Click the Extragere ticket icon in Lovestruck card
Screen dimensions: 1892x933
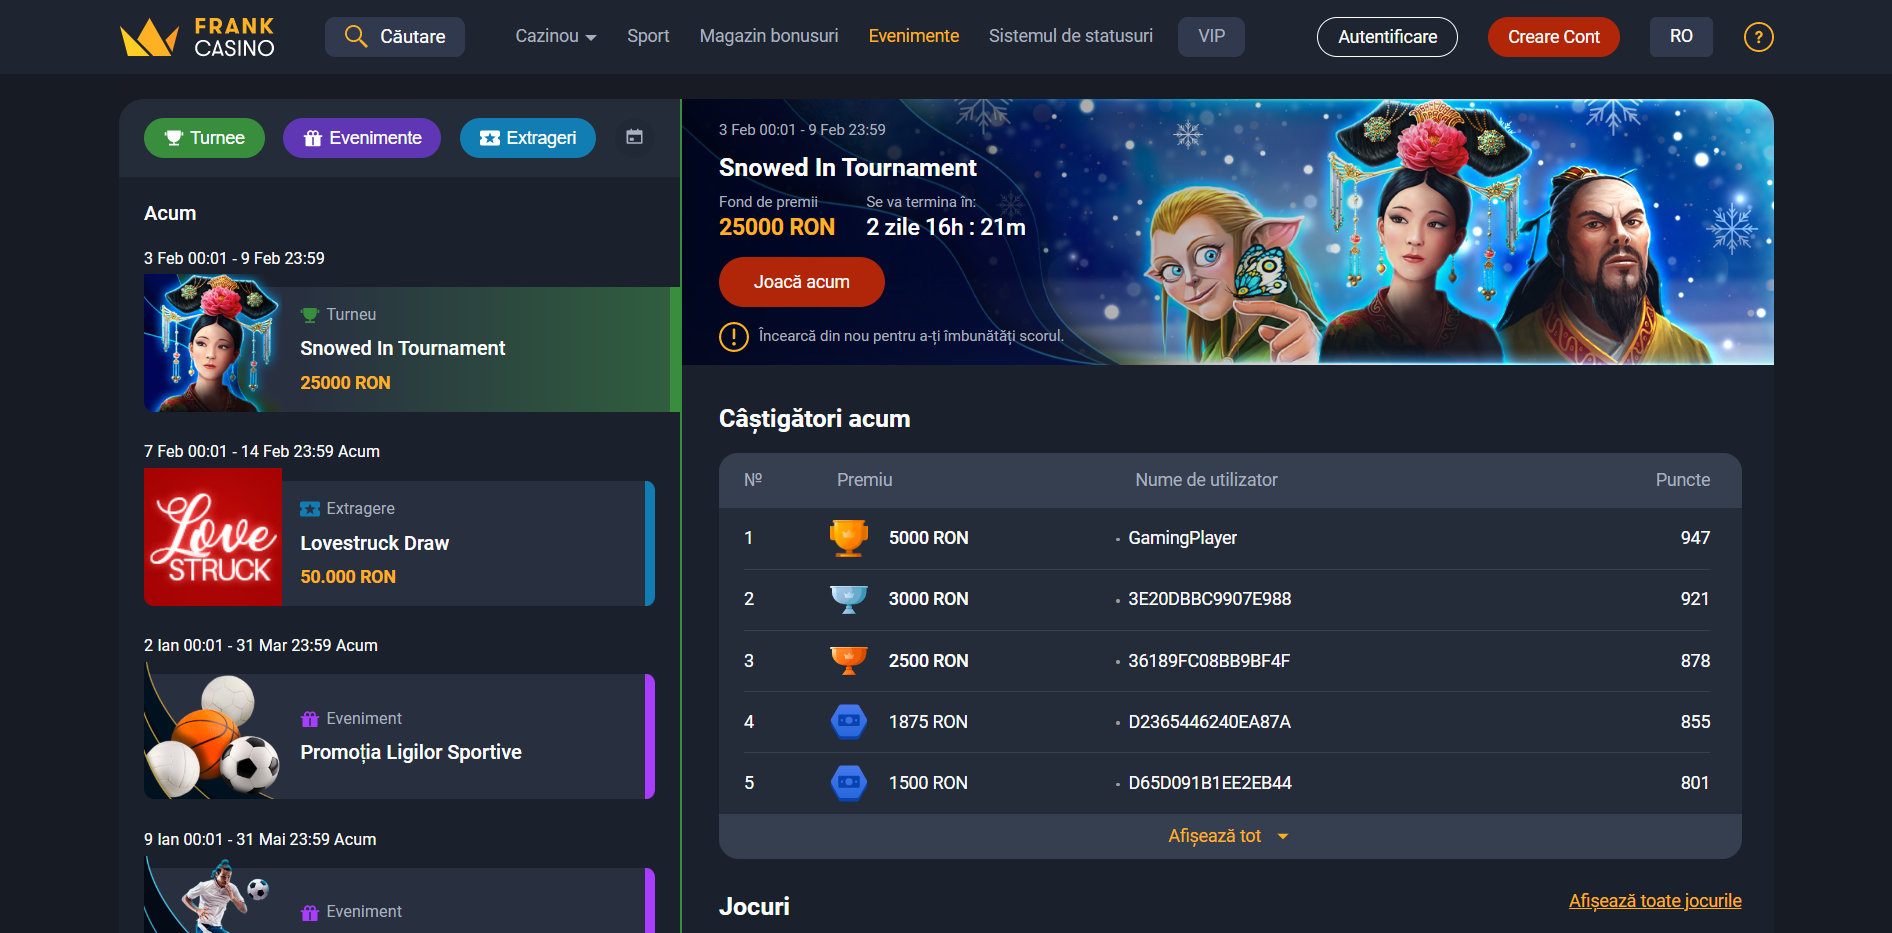tap(310, 509)
